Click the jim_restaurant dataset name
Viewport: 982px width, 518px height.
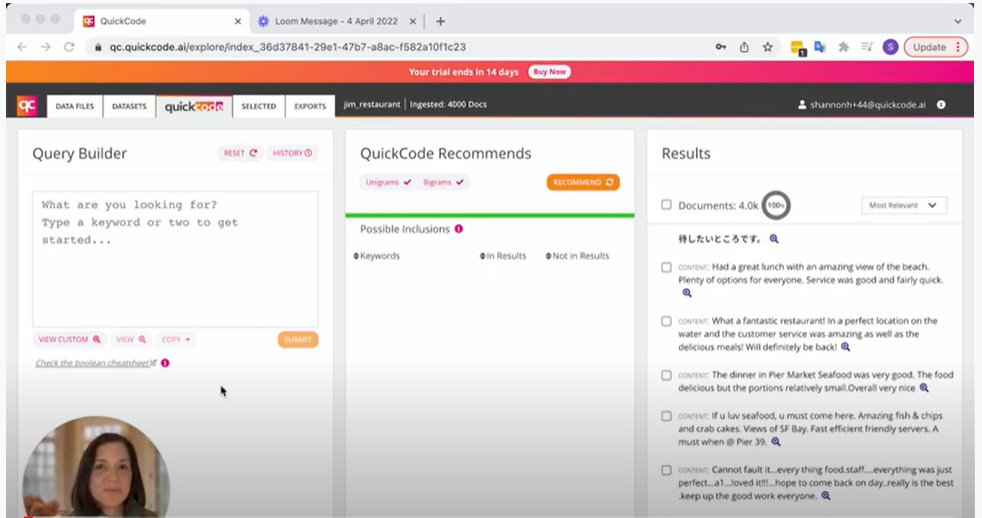[x=371, y=105]
